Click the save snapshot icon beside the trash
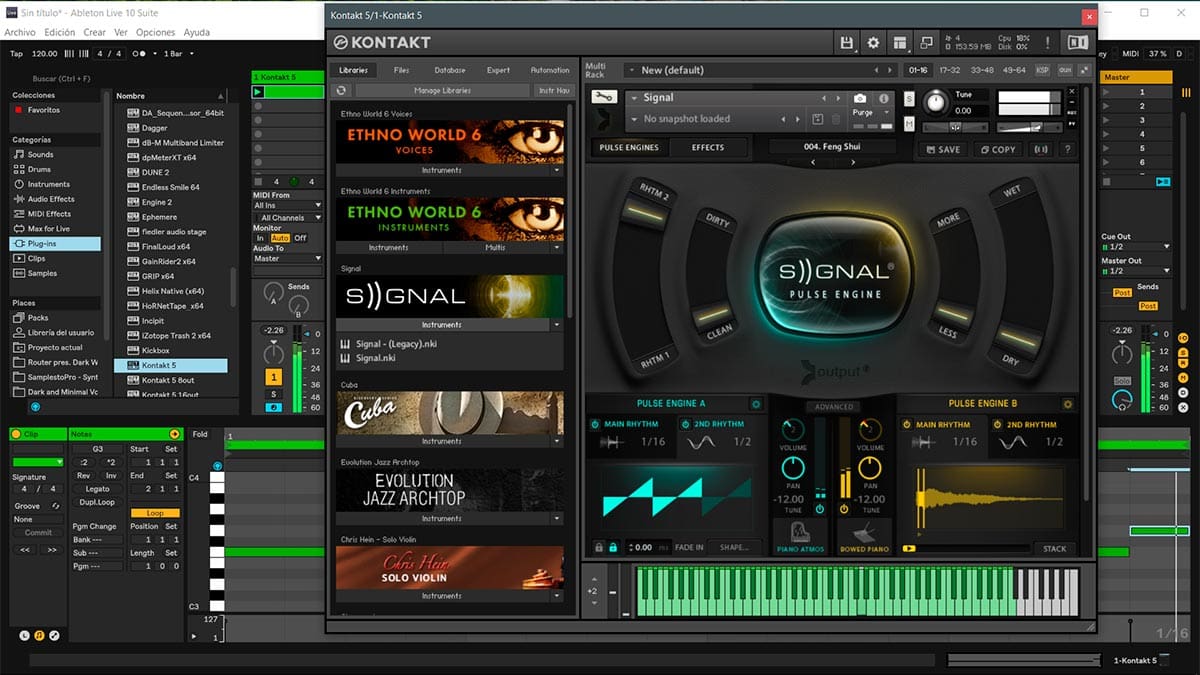The width and height of the screenshot is (1200, 675). click(x=817, y=119)
